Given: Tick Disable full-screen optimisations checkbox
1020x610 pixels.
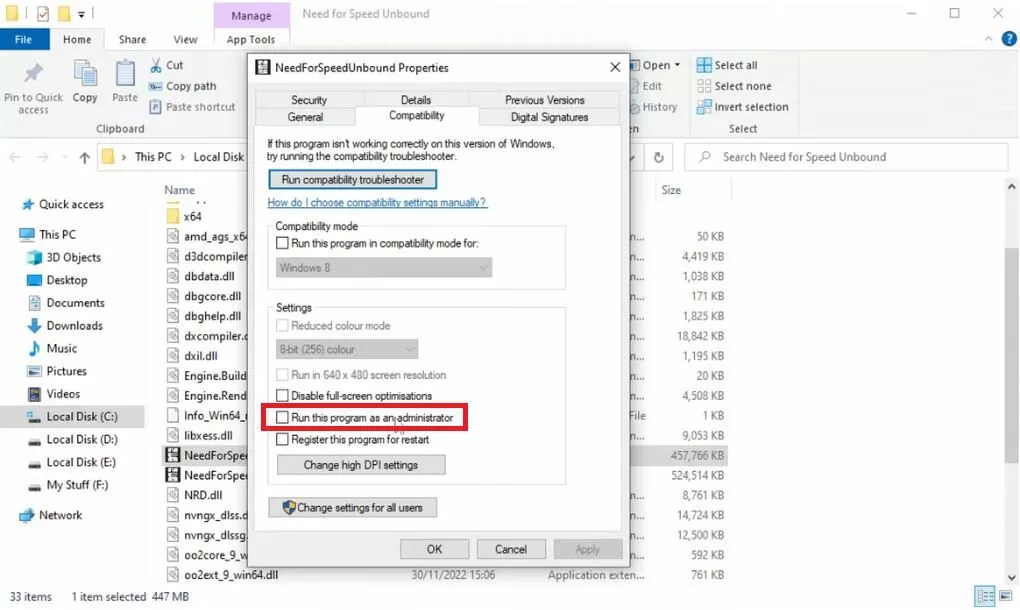Looking at the screenshot, I should pyautogui.click(x=283, y=396).
